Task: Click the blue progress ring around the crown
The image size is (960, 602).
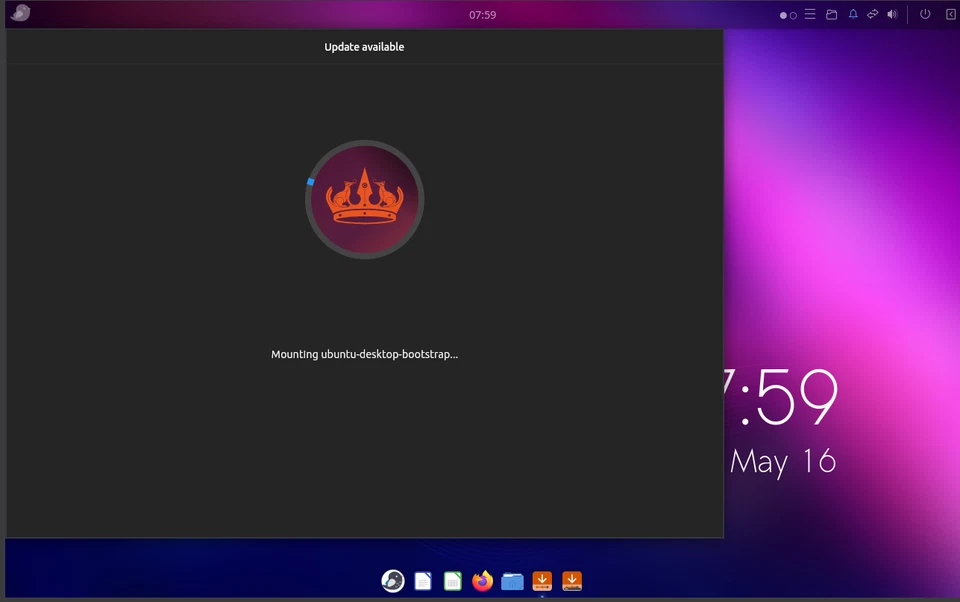Action: (312, 179)
